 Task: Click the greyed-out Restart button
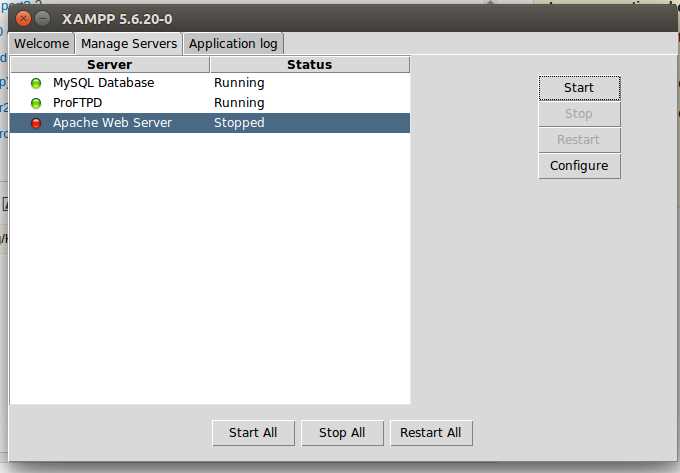[579, 140]
